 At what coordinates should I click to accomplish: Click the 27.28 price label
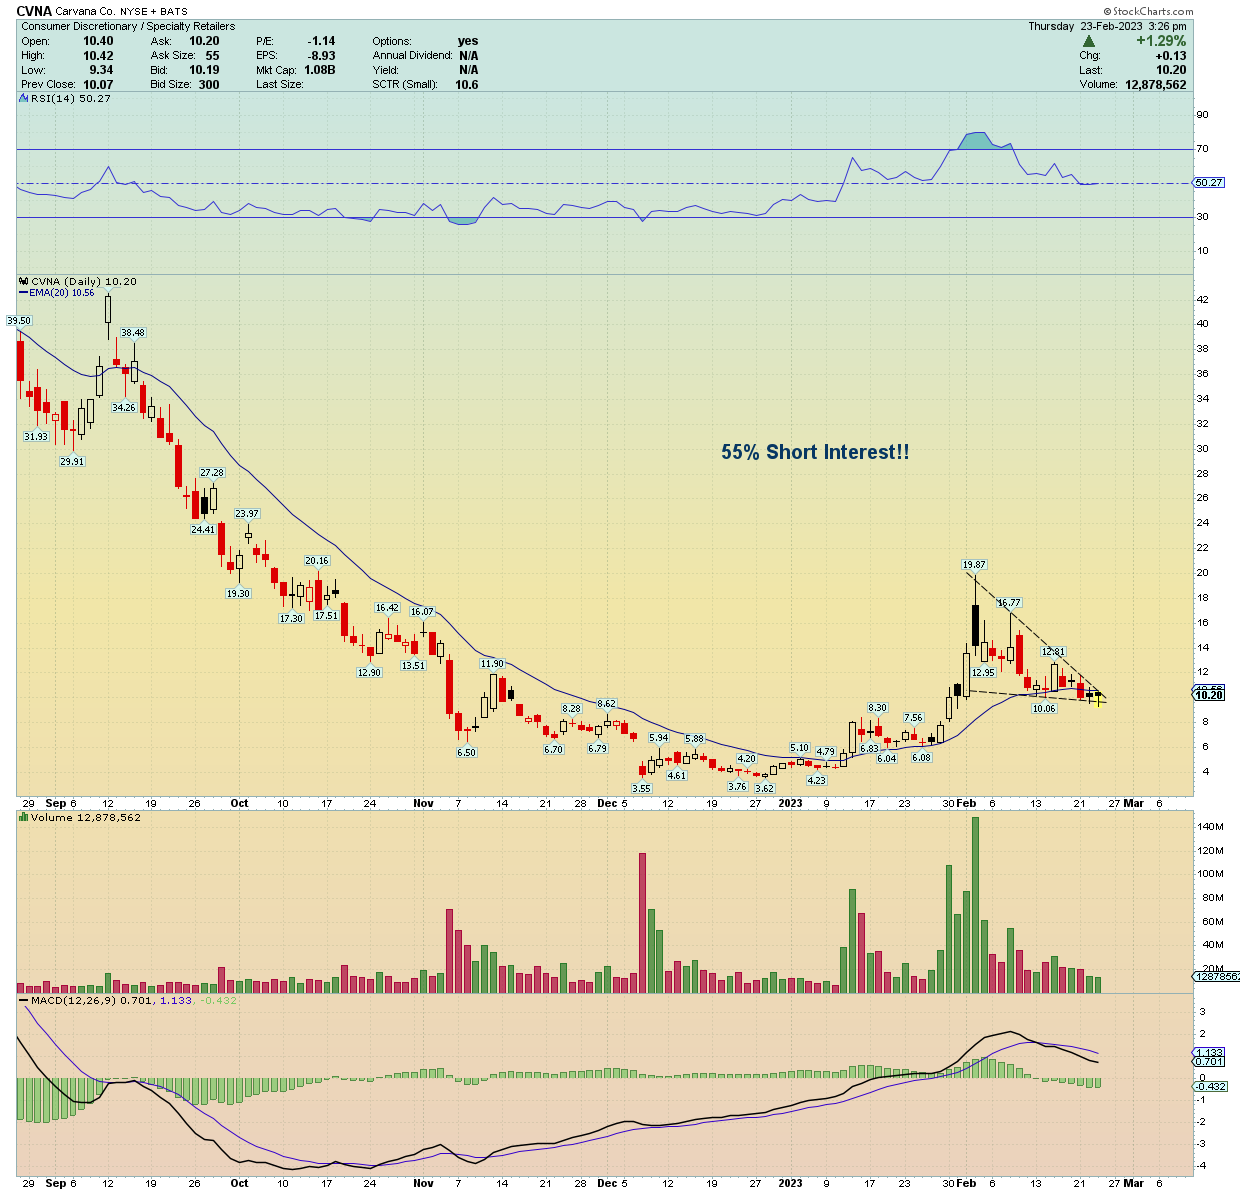pyautogui.click(x=212, y=472)
